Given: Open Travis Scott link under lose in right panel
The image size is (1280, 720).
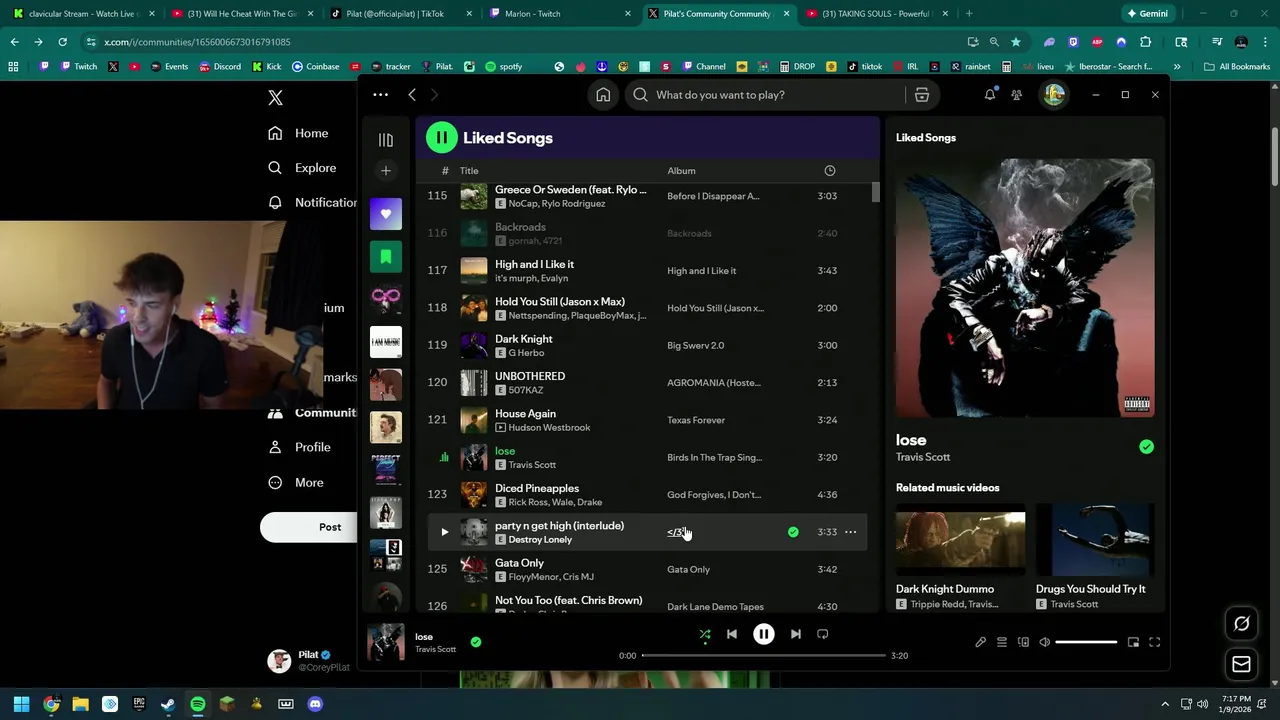Looking at the screenshot, I should pyautogui.click(x=923, y=457).
